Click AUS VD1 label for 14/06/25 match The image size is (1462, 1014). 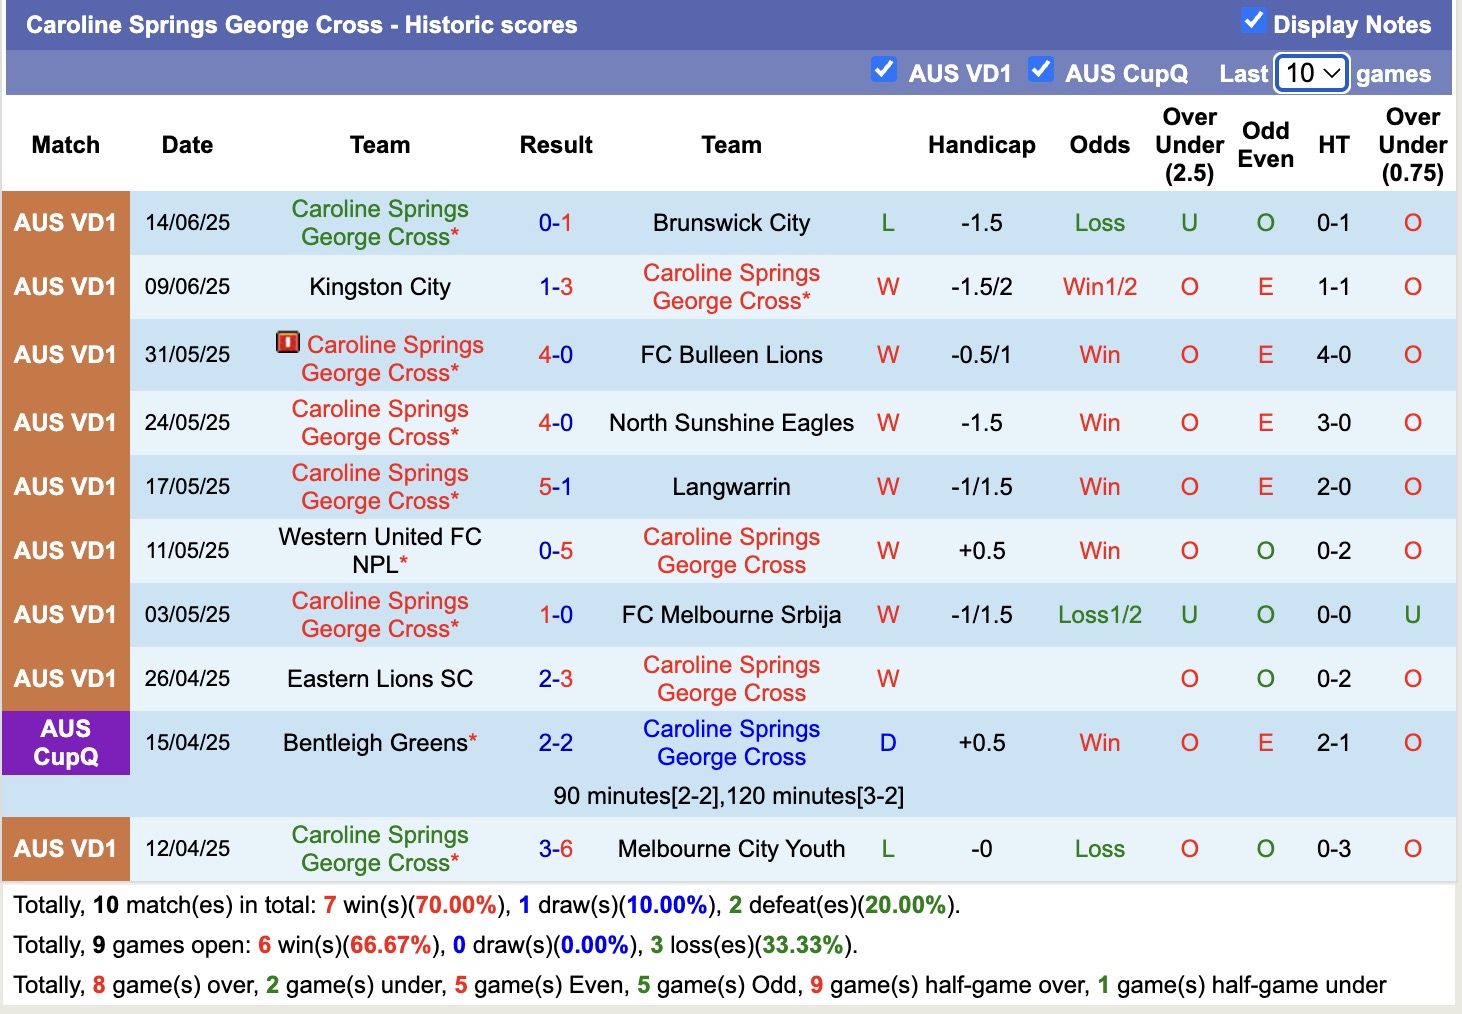tap(66, 223)
